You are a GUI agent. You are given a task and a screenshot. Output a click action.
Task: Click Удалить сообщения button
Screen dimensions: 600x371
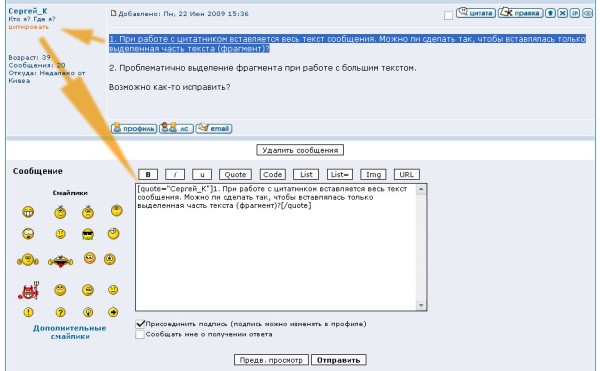click(300, 150)
